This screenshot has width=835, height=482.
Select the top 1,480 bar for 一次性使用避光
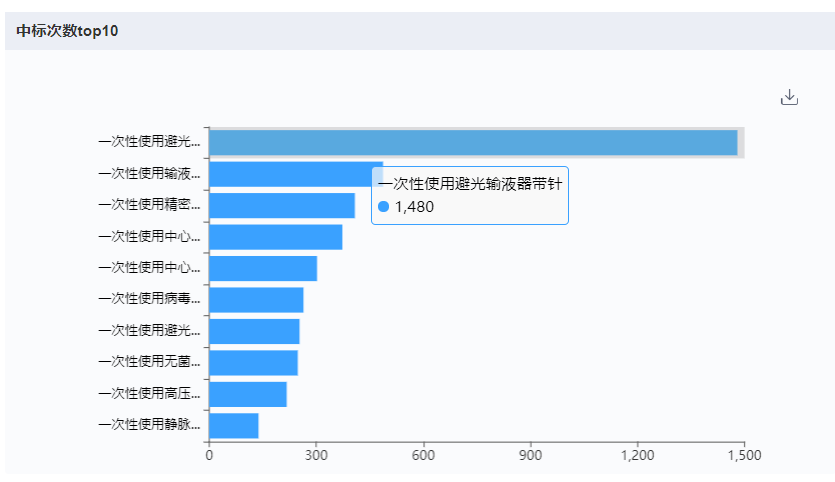473,143
